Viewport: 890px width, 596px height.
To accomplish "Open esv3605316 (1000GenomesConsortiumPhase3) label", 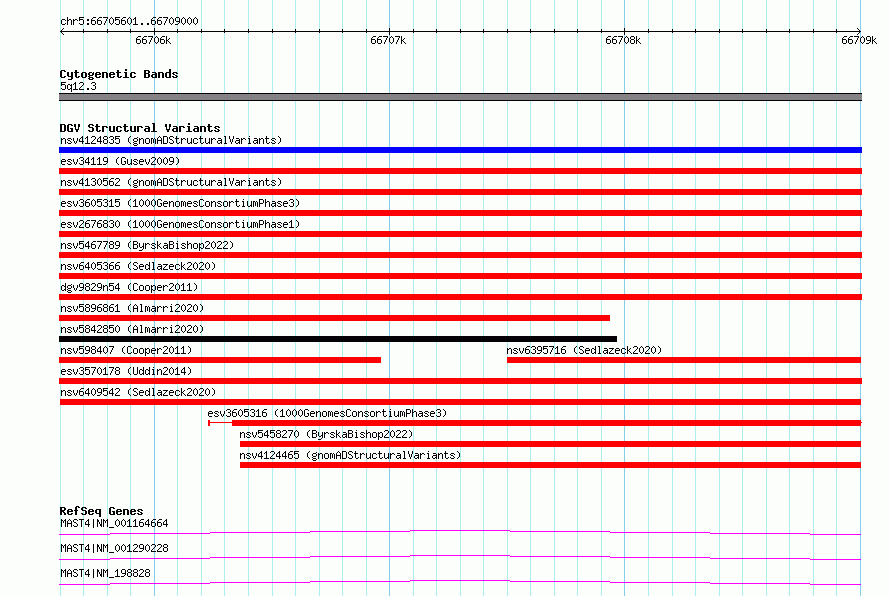I will pyautogui.click(x=327, y=413).
